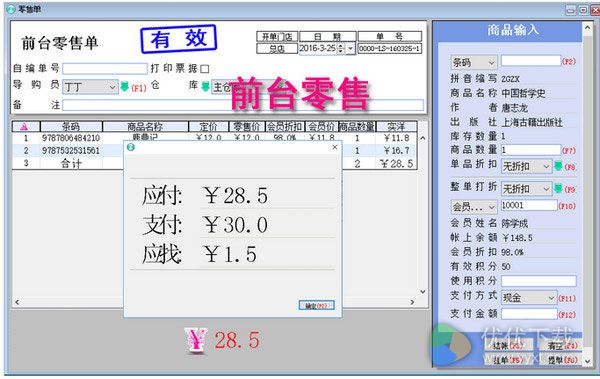Click the 商品输入 panel scroll up arrow
Image resolution: width=600 pixels, height=379 pixels.
click(587, 27)
